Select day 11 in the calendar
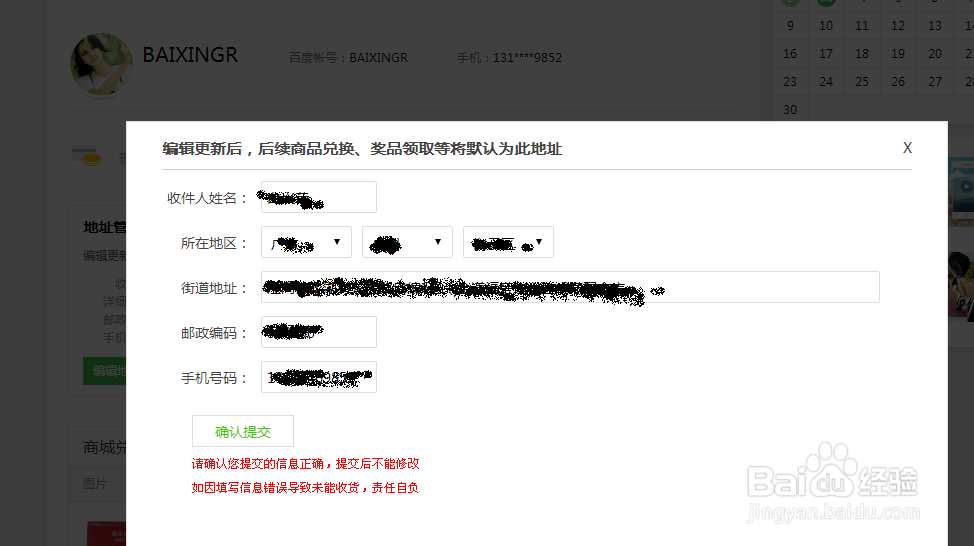974x546 pixels. pyautogui.click(x=862, y=25)
